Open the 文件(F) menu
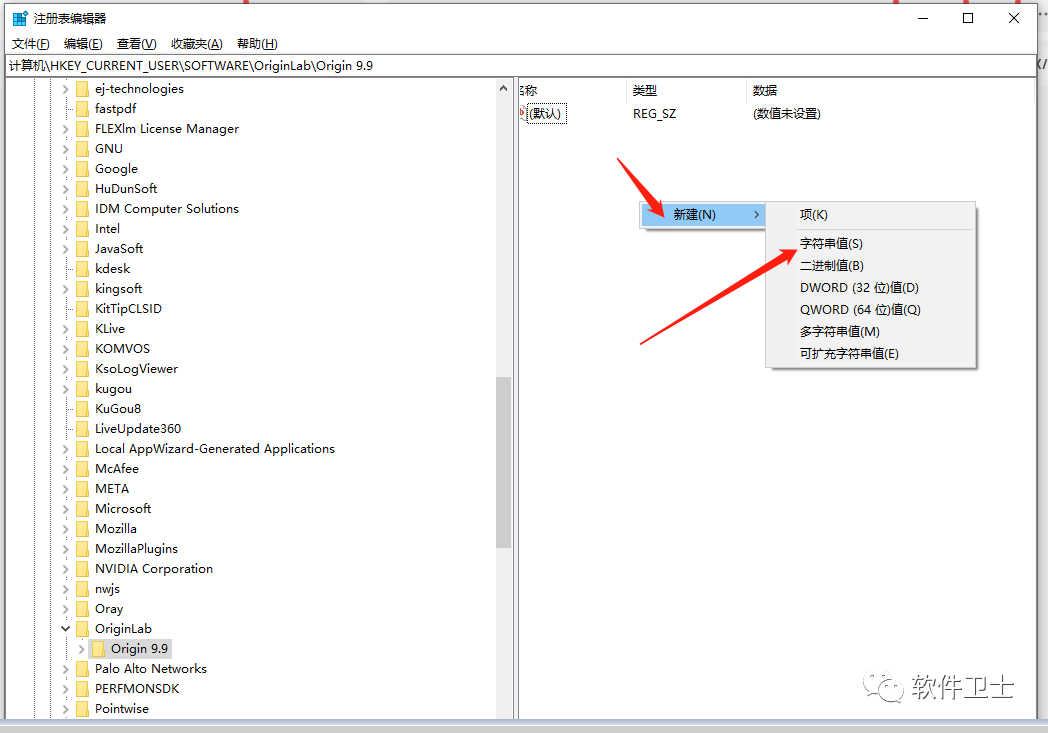Viewport: 1048px width, 733px height. pos(31,44)
